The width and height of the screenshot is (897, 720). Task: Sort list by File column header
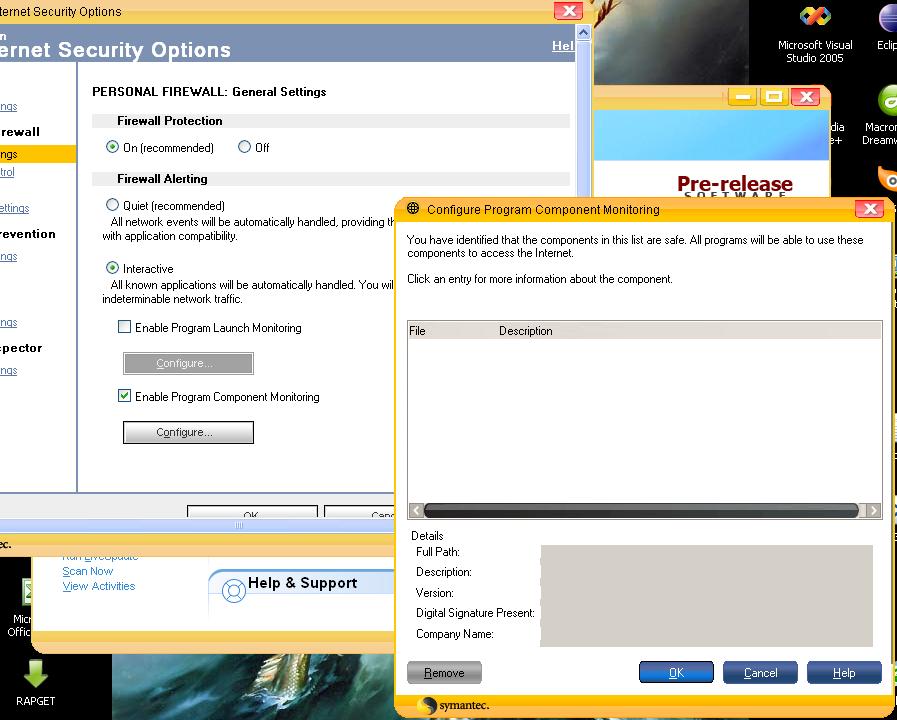(x=452, y=331)
